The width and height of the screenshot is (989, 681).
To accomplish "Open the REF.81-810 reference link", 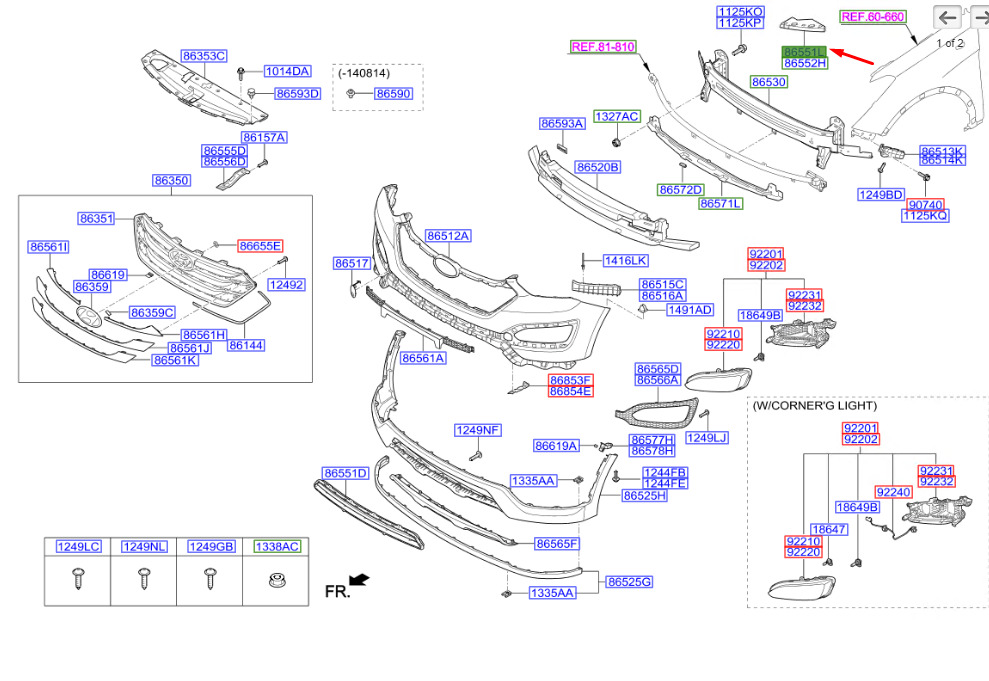I will coord(603,47).
